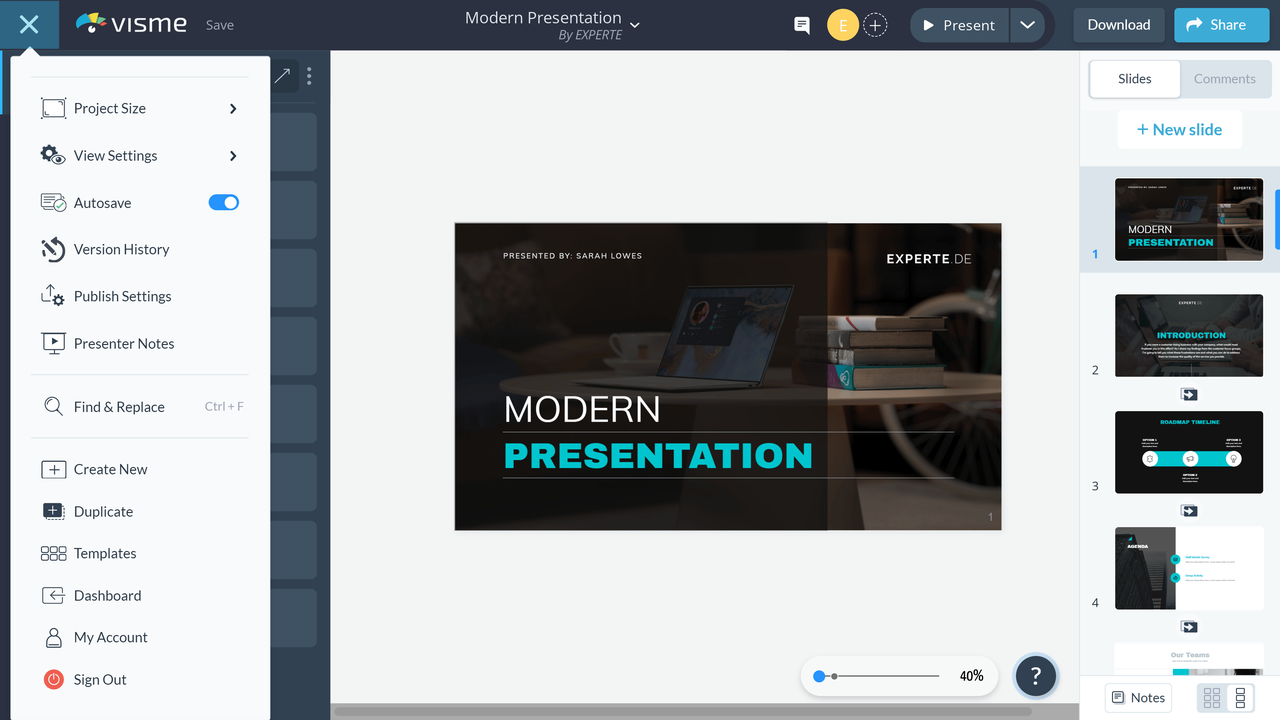1280x720 pixels.
Task: Switch to the Comments tab
Action: click(x=1225, y=78)
